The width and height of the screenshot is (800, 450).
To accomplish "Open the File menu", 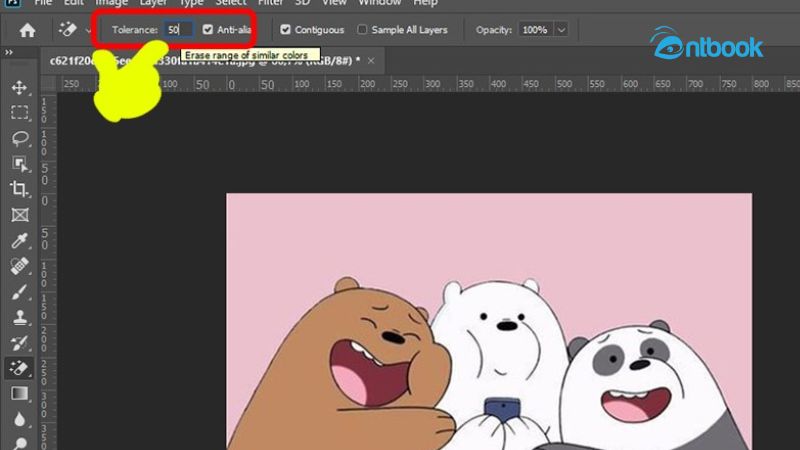I will pos(43,3).
